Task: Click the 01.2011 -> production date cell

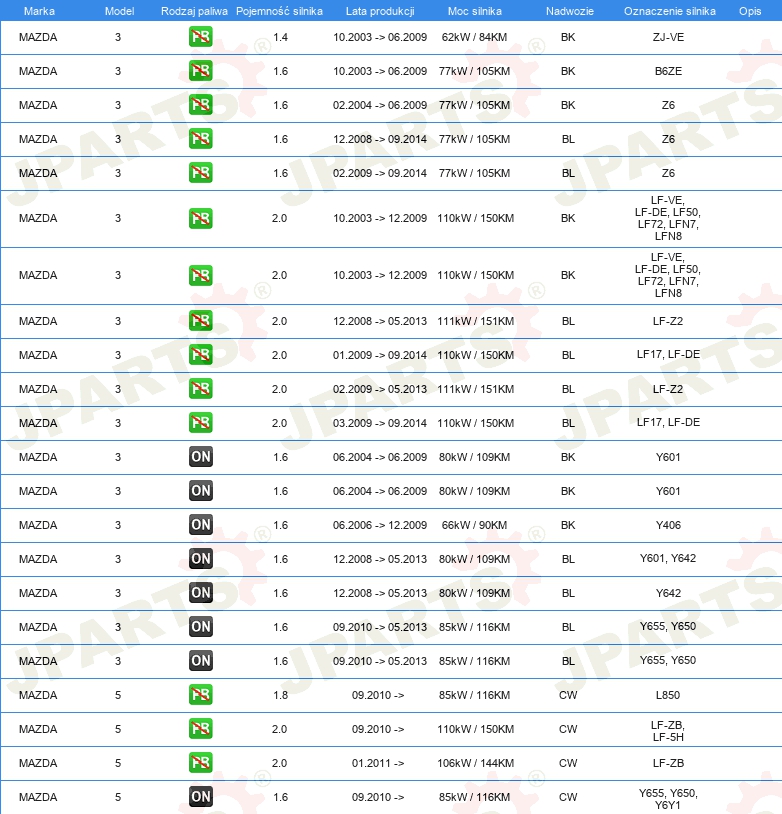Action: point(378,763)
